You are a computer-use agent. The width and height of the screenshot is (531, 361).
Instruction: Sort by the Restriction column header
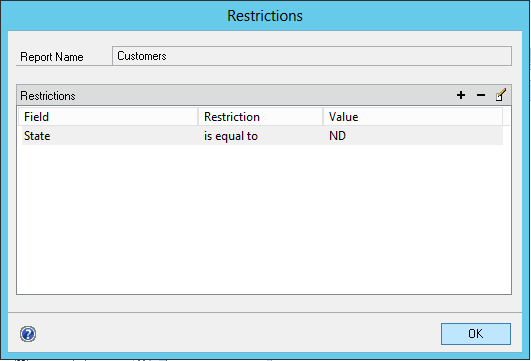point(260,117)
